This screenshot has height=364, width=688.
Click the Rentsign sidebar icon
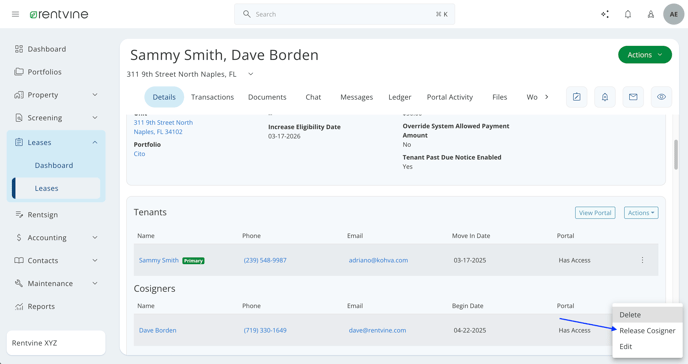(18, 214)
